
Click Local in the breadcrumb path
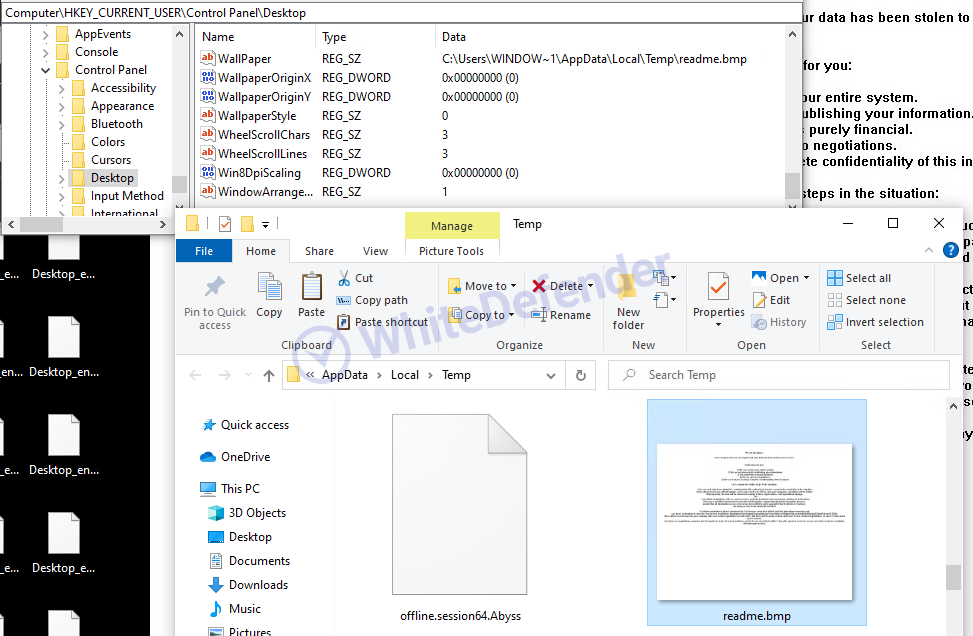pyautogui.click(x=405, y=375)
